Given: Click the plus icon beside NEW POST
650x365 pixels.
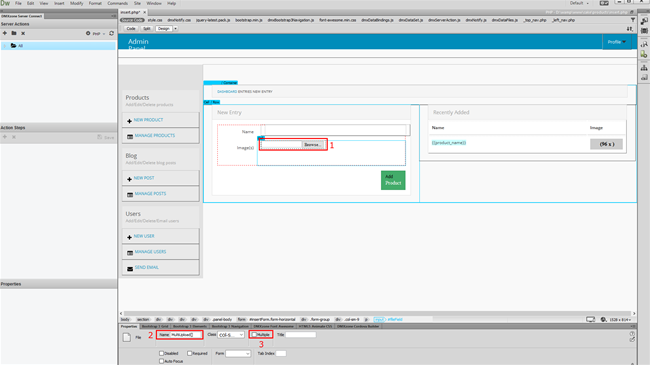Looking at the screenshot, I should pyautogui.click(x=129, y=179).
